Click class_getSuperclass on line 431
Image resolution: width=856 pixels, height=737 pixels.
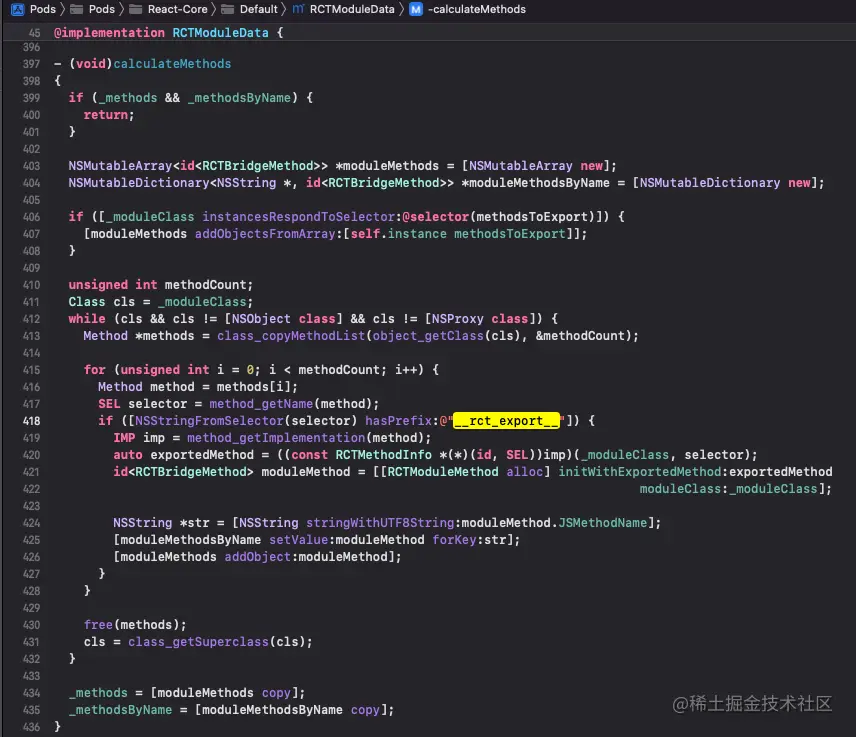pyautogui.click(x=198, y=642)
